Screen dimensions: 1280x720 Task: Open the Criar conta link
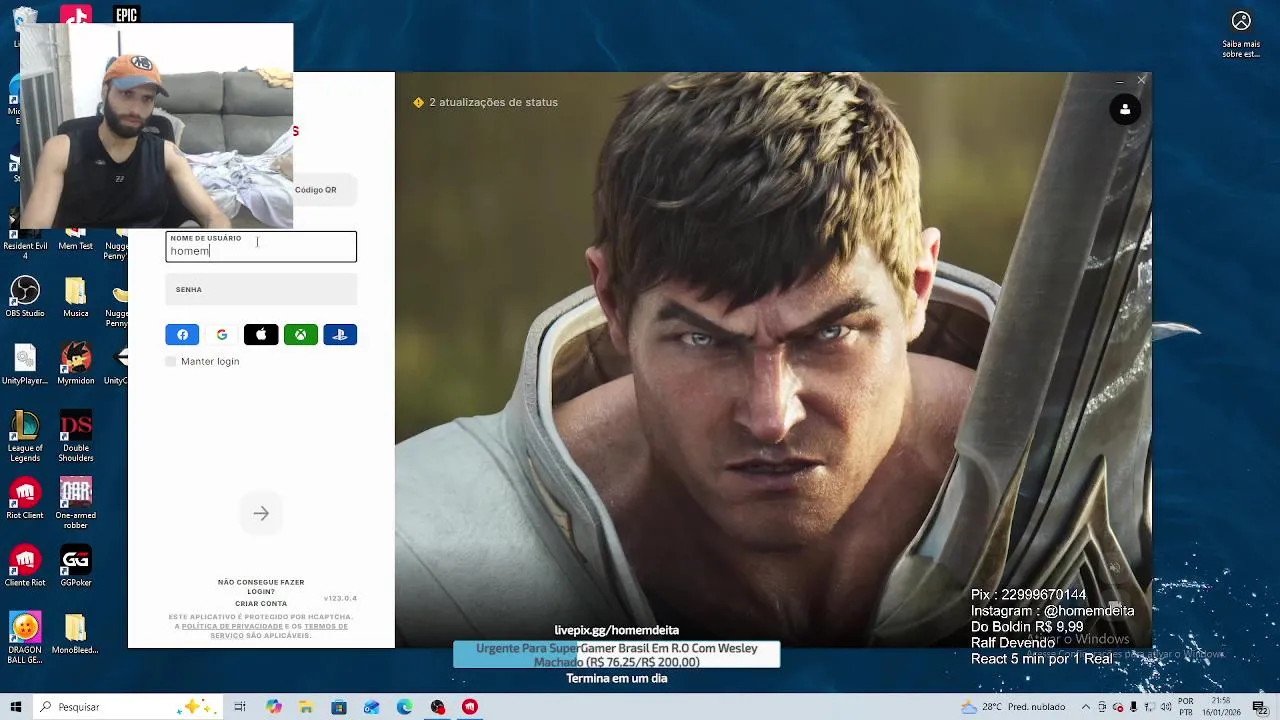261,604
